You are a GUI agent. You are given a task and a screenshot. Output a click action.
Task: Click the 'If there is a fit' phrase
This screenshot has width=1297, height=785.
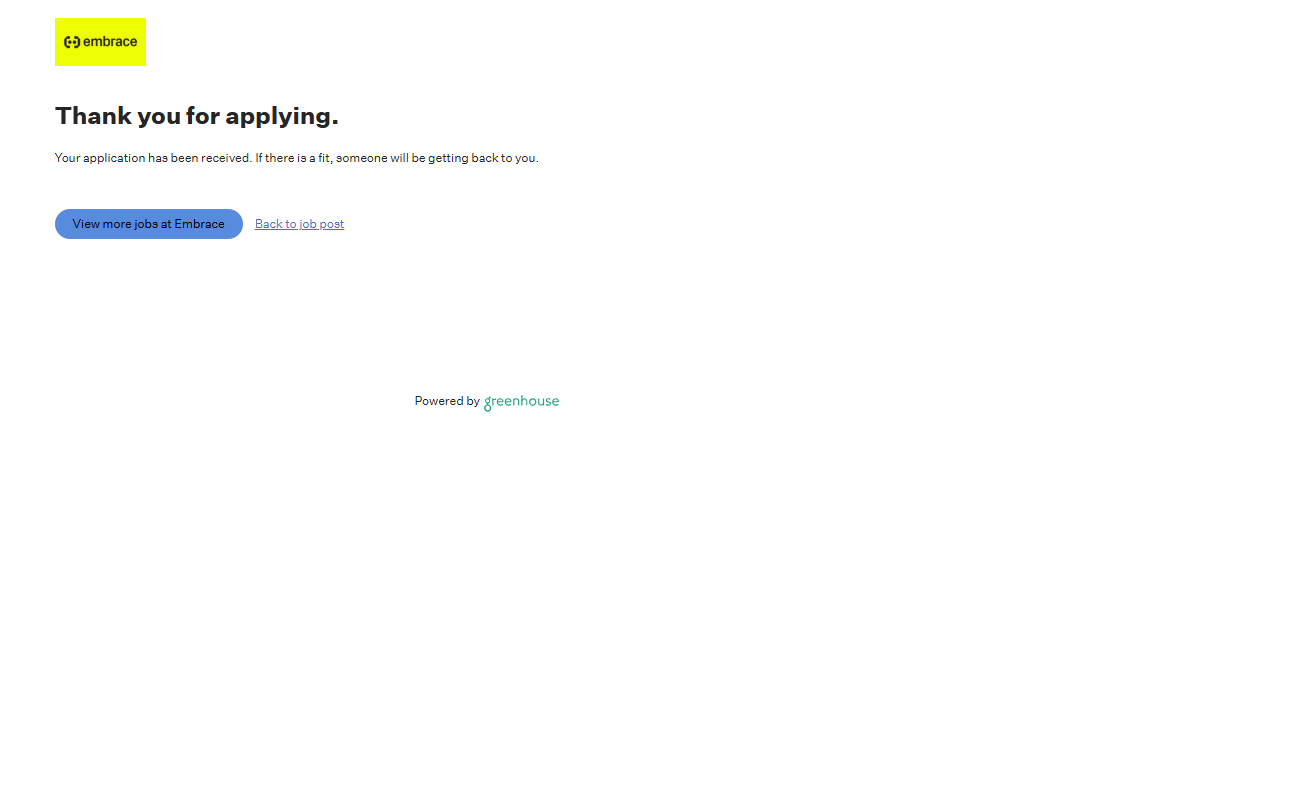tap(293, 158)
